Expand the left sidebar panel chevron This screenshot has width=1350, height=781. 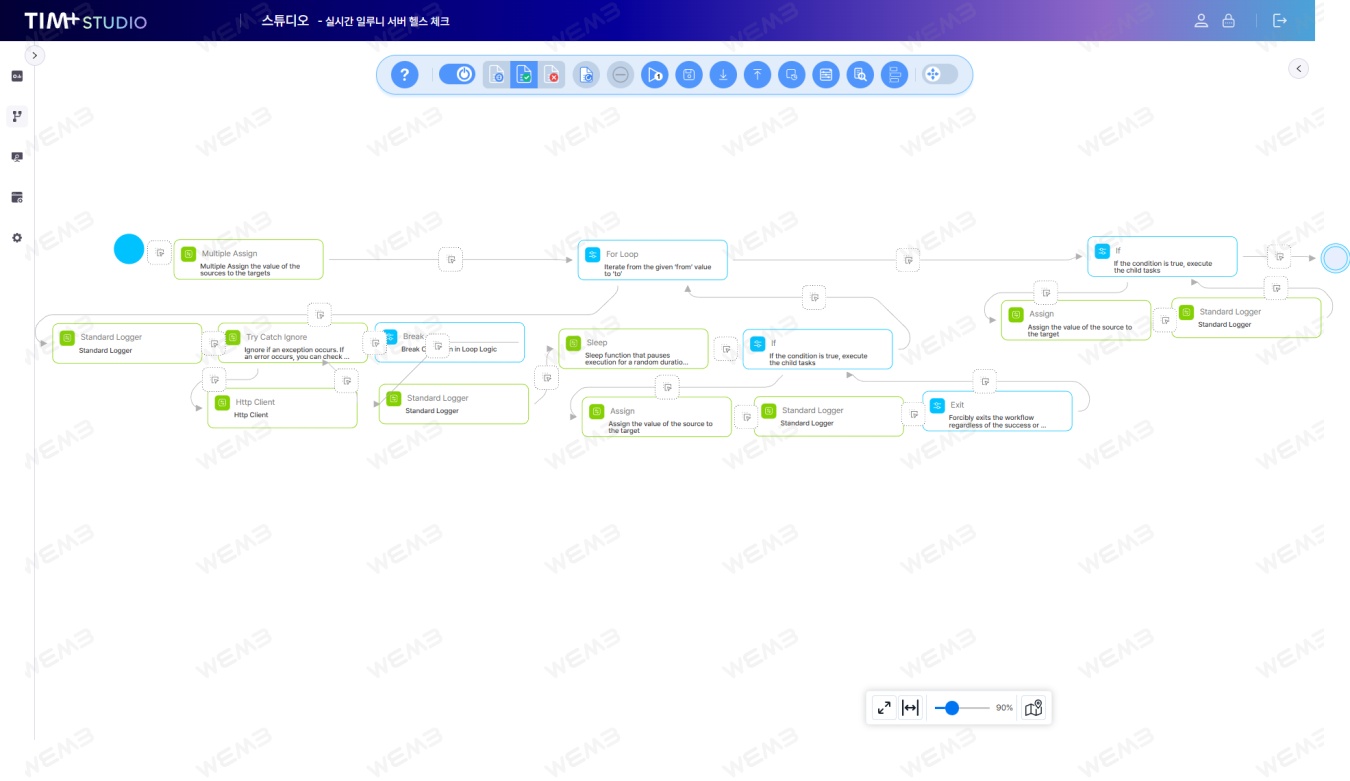click(x=35, y=56)
